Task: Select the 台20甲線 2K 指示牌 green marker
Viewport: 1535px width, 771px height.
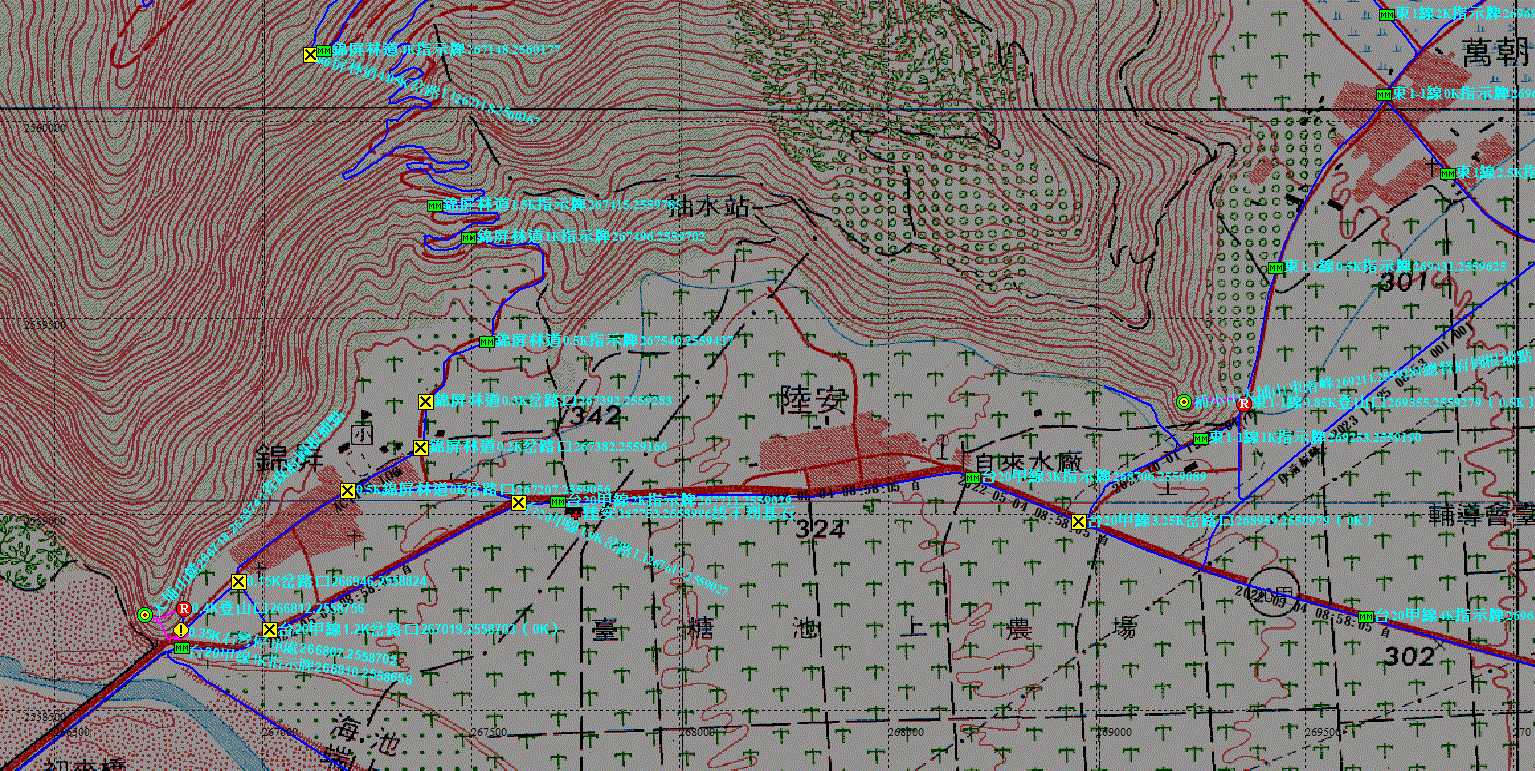Action: [x=558, y=501]
